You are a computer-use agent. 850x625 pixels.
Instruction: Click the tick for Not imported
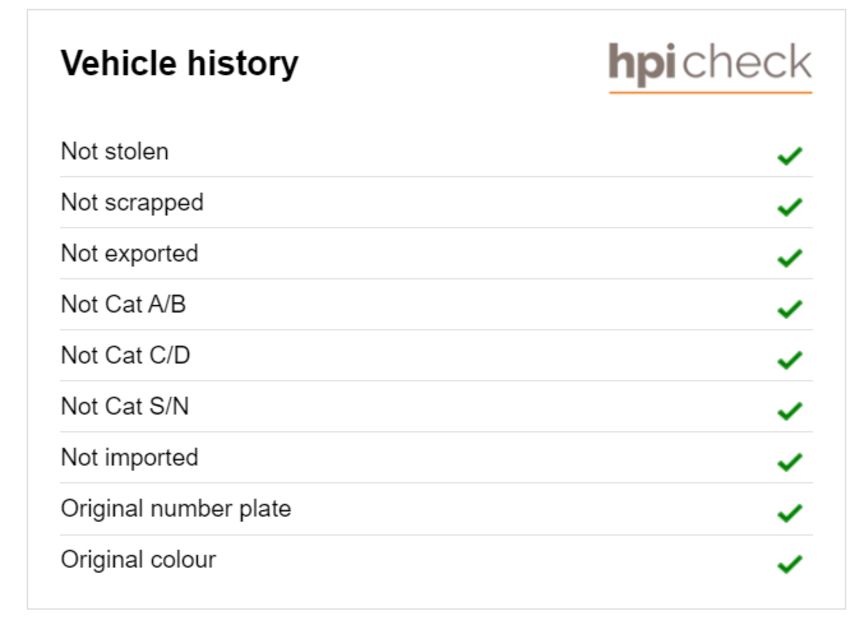click(x=790, y=462)
